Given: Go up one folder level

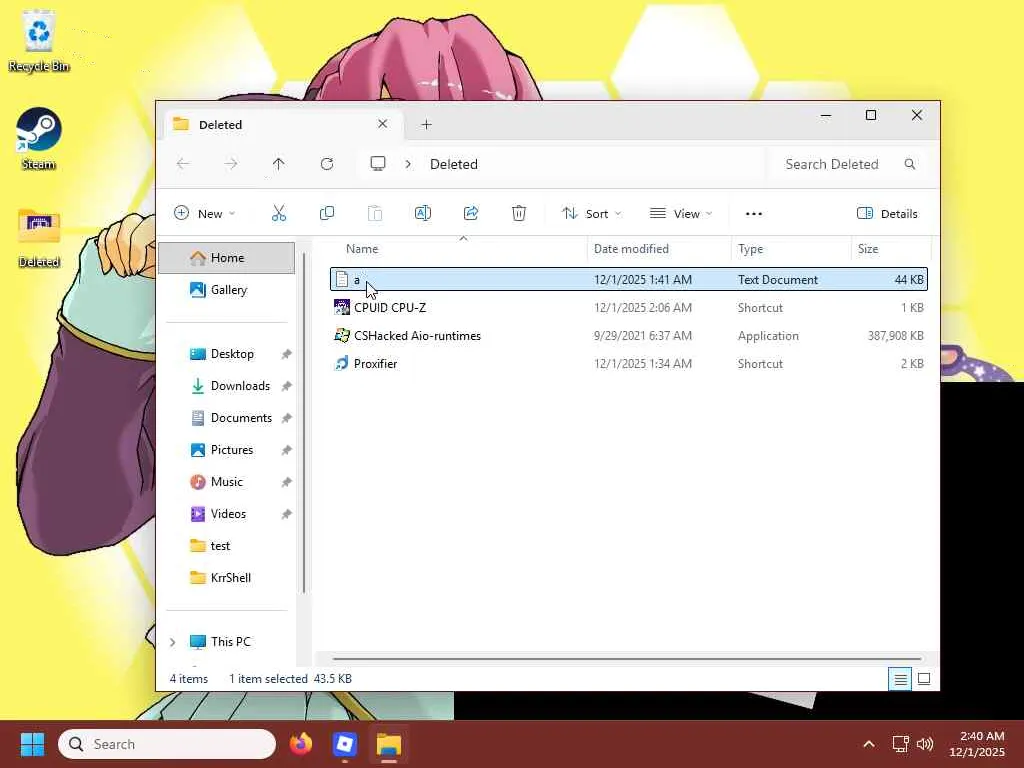Looking at the screenshot, I should click(279, 164).
